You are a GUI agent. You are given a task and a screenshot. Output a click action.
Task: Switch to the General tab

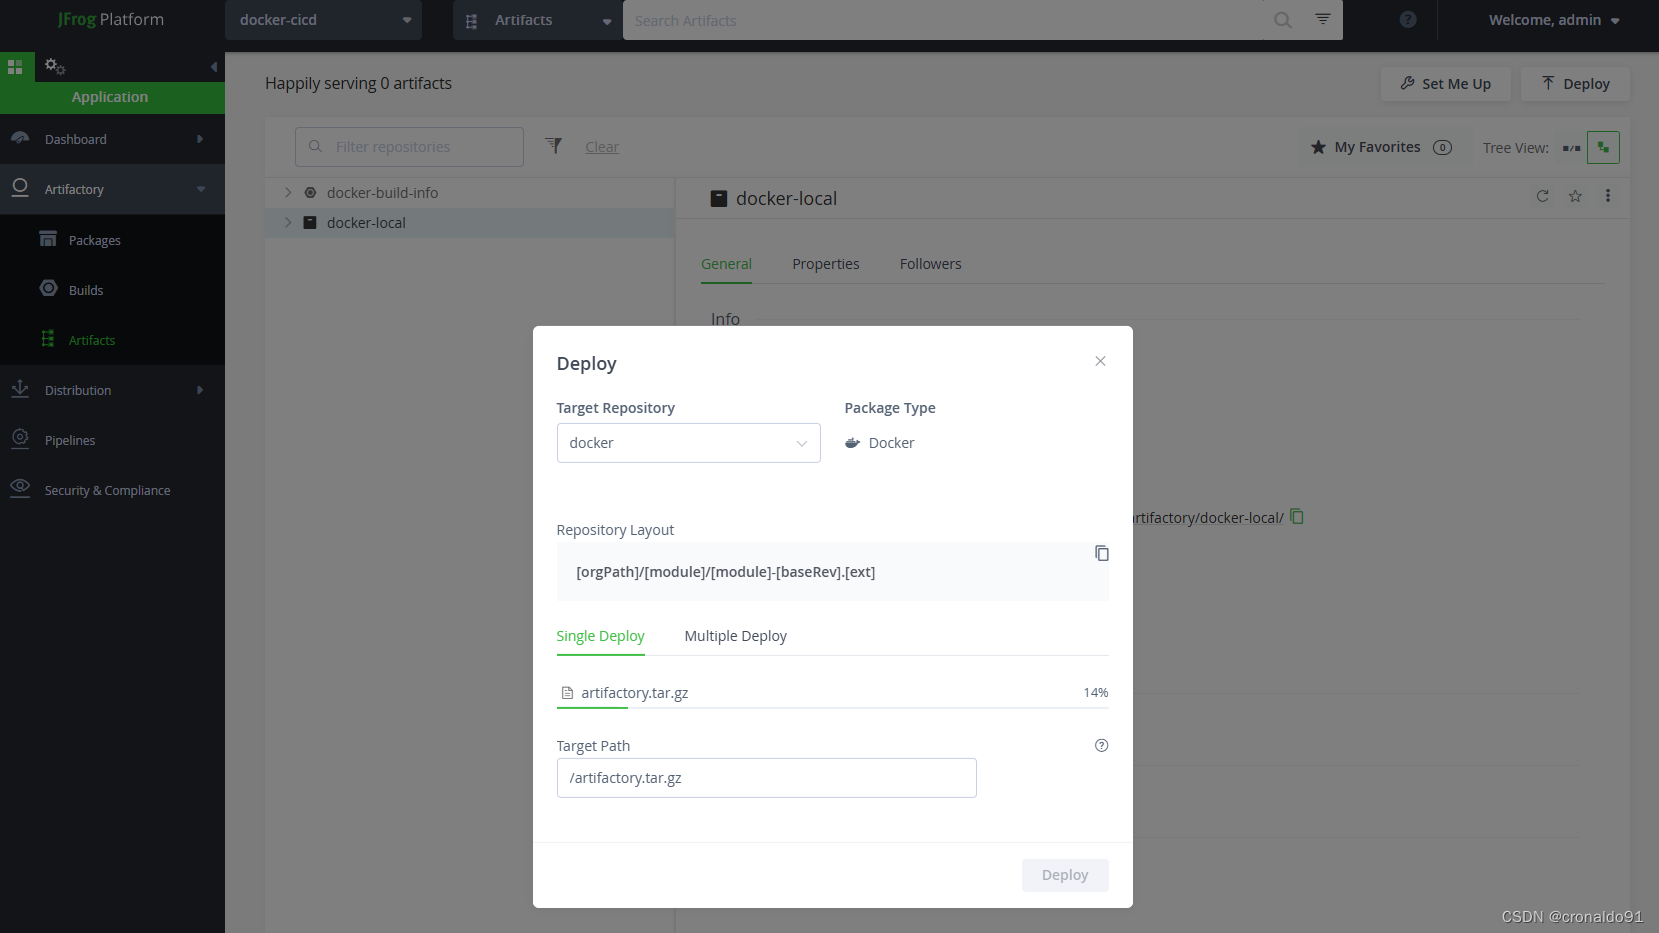point(726,264)
